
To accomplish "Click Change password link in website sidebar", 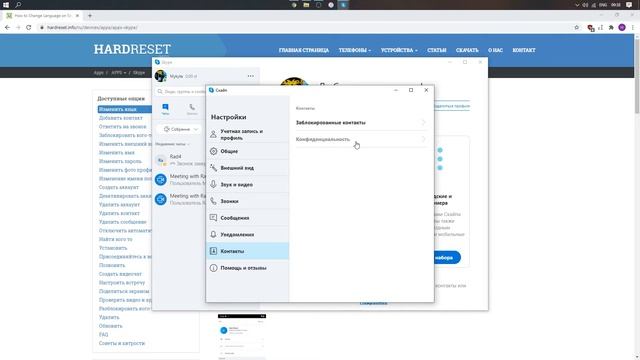I will [x=120, y=161].
